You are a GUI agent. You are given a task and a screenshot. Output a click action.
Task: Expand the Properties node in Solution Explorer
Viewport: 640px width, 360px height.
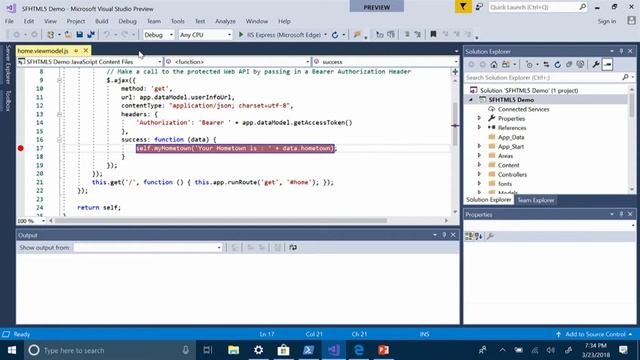479,118
